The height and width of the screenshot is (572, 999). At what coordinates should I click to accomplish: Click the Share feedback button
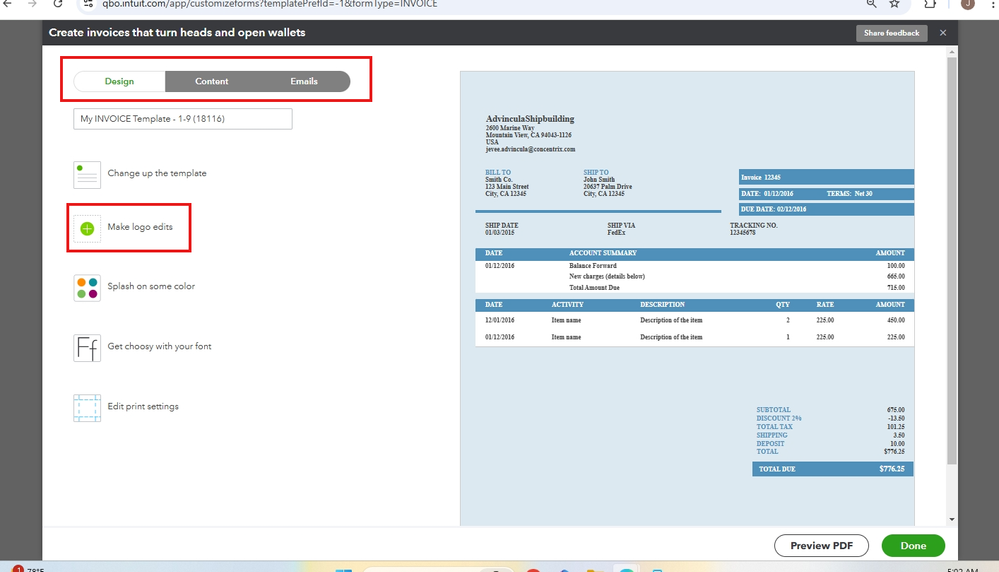click(891, 33)
